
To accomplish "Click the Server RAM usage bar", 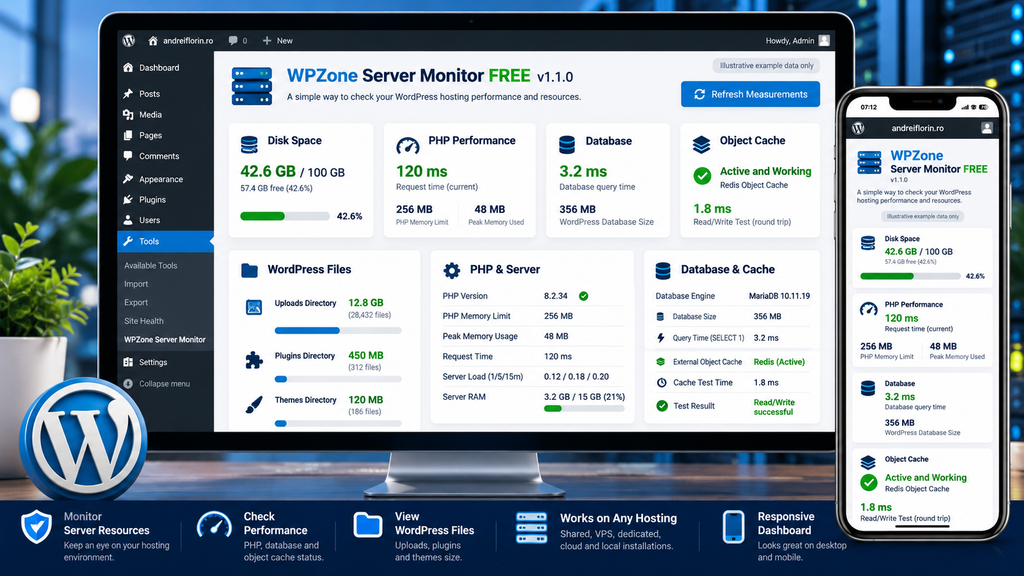I will click(584, 409).
